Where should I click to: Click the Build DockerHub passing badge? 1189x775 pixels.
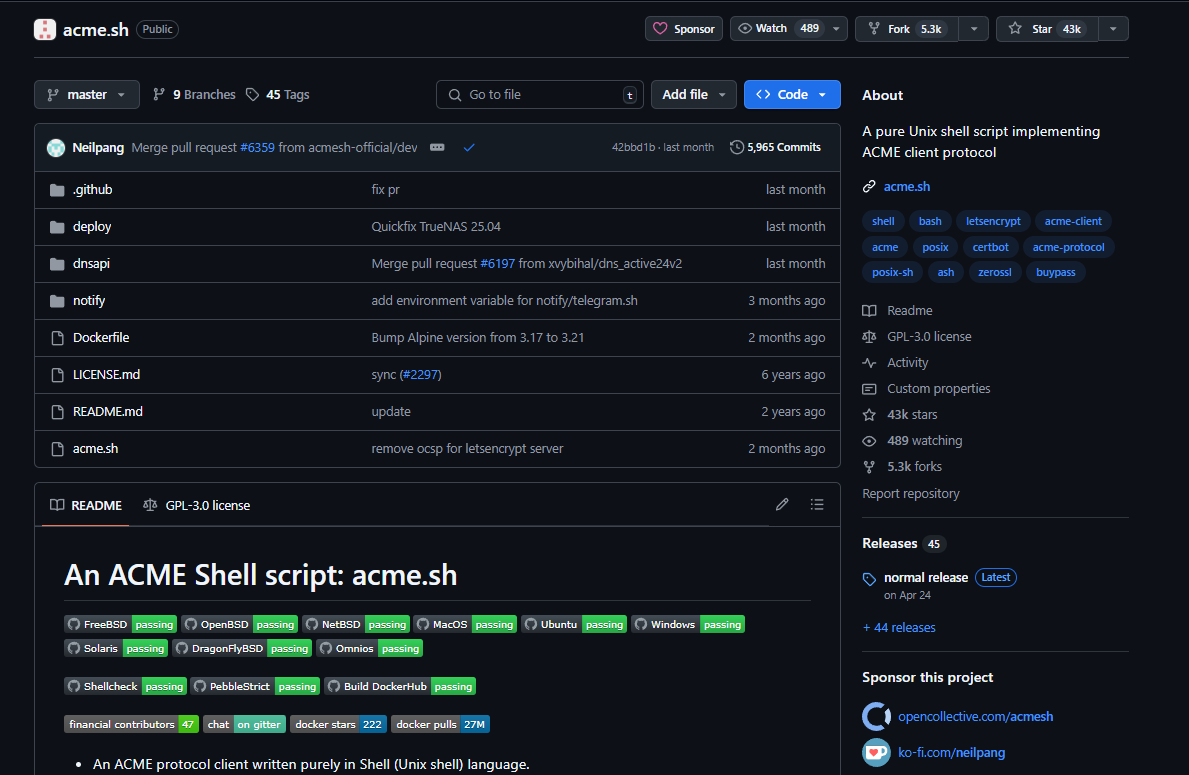400,686
